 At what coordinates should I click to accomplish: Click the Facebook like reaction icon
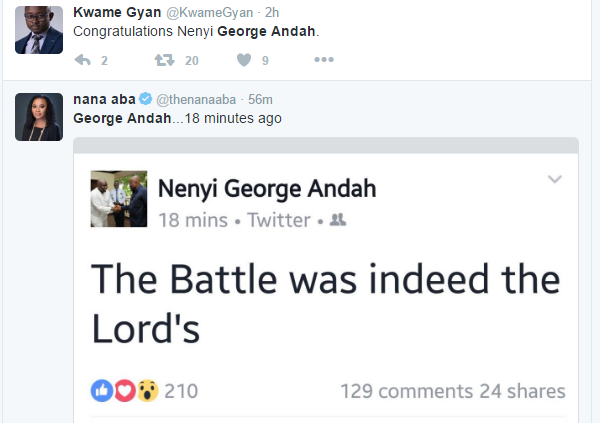101,391
